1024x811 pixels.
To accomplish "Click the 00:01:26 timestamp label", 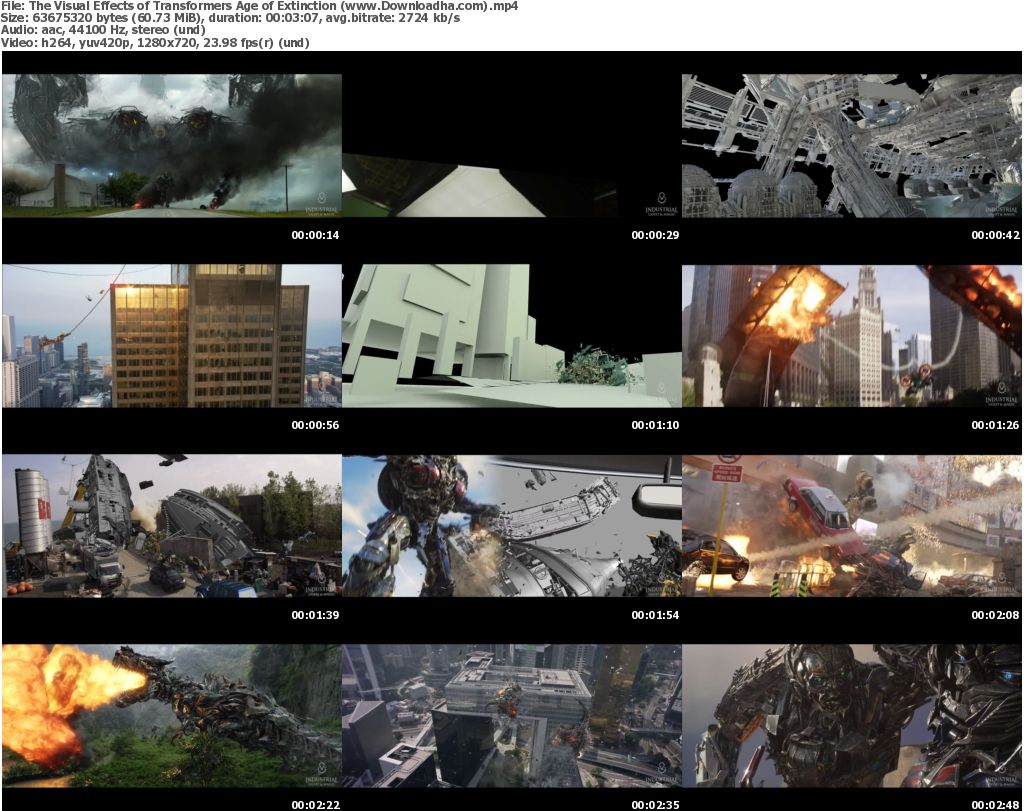I will (995, 425).
